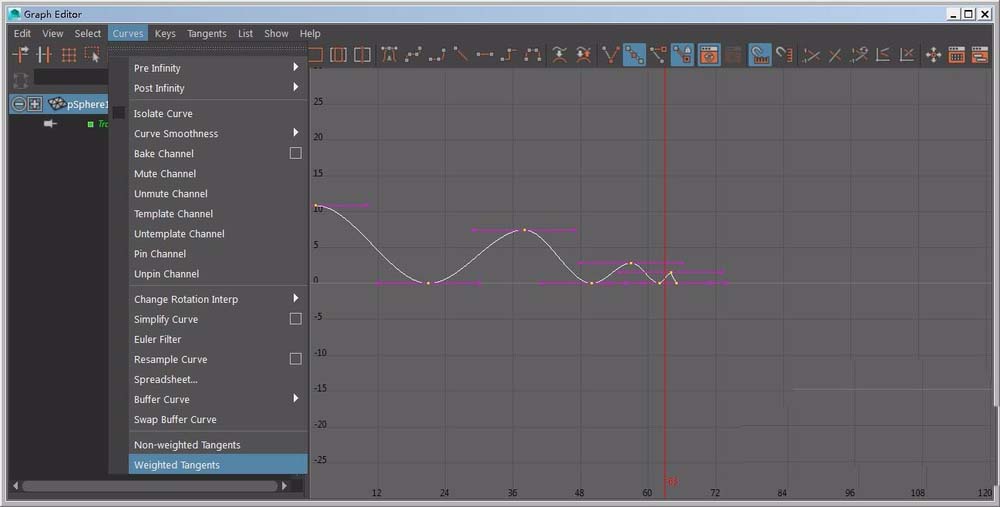1000x507 pixels.
Task: Choose Non-weighted Tangents menu entry
Action: tap(218, 445)
